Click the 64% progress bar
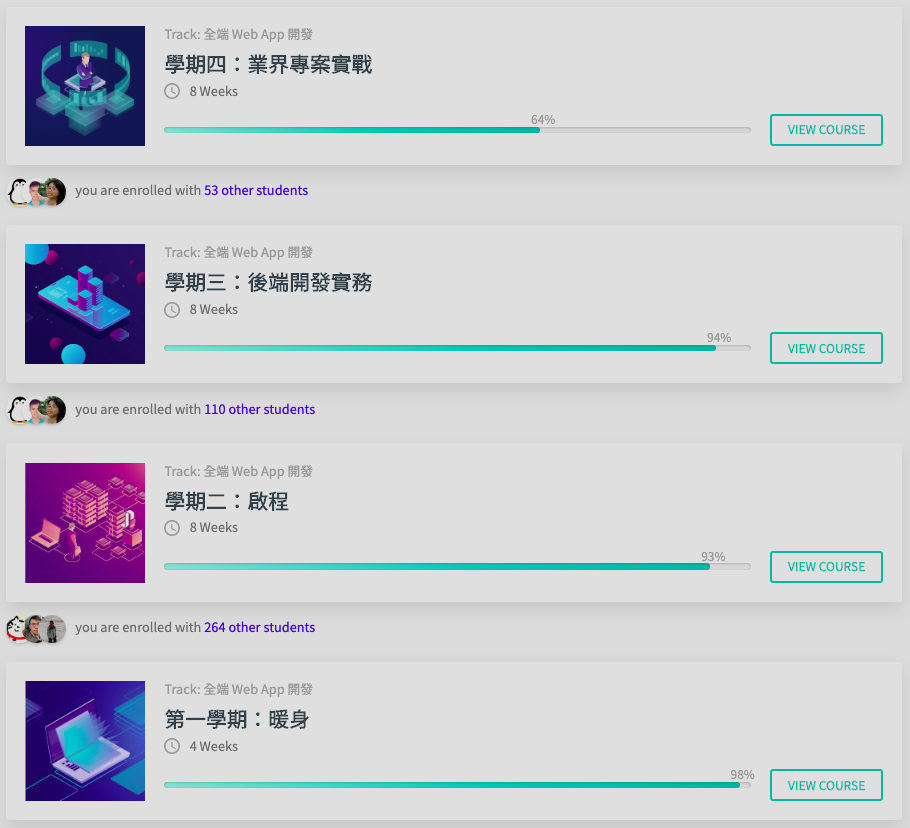Image resolution: width=910 pixels, height=828 pixels. [x=457, y=130]
